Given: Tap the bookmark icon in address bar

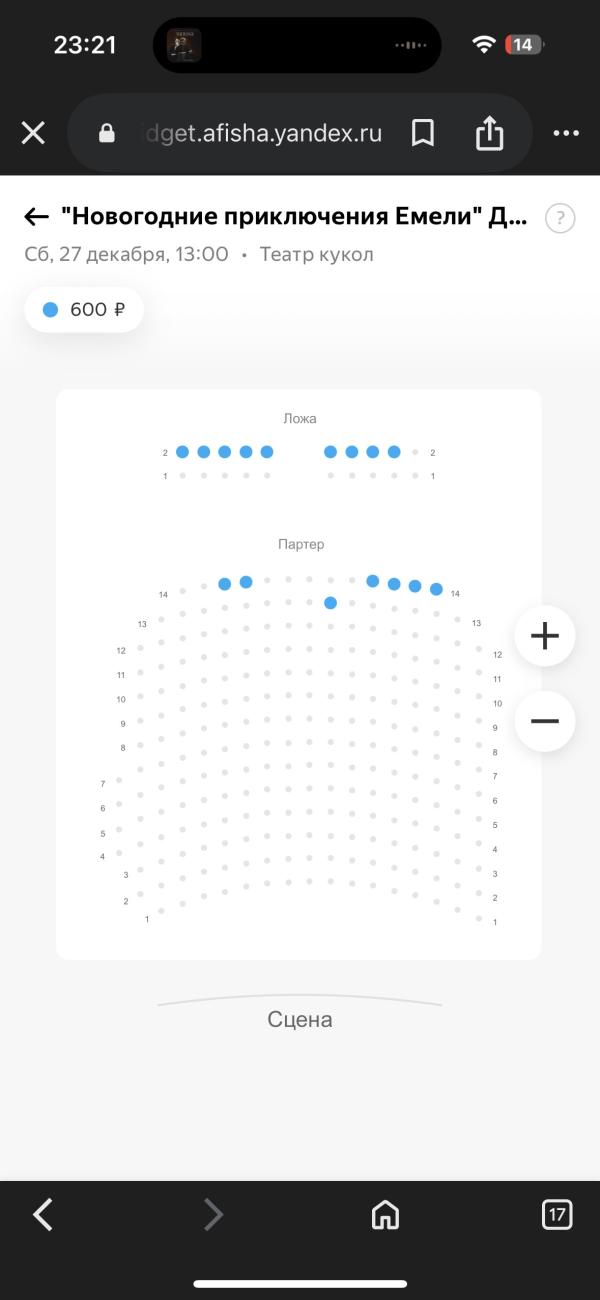Looking at the screenshot, I should (423, 133).
